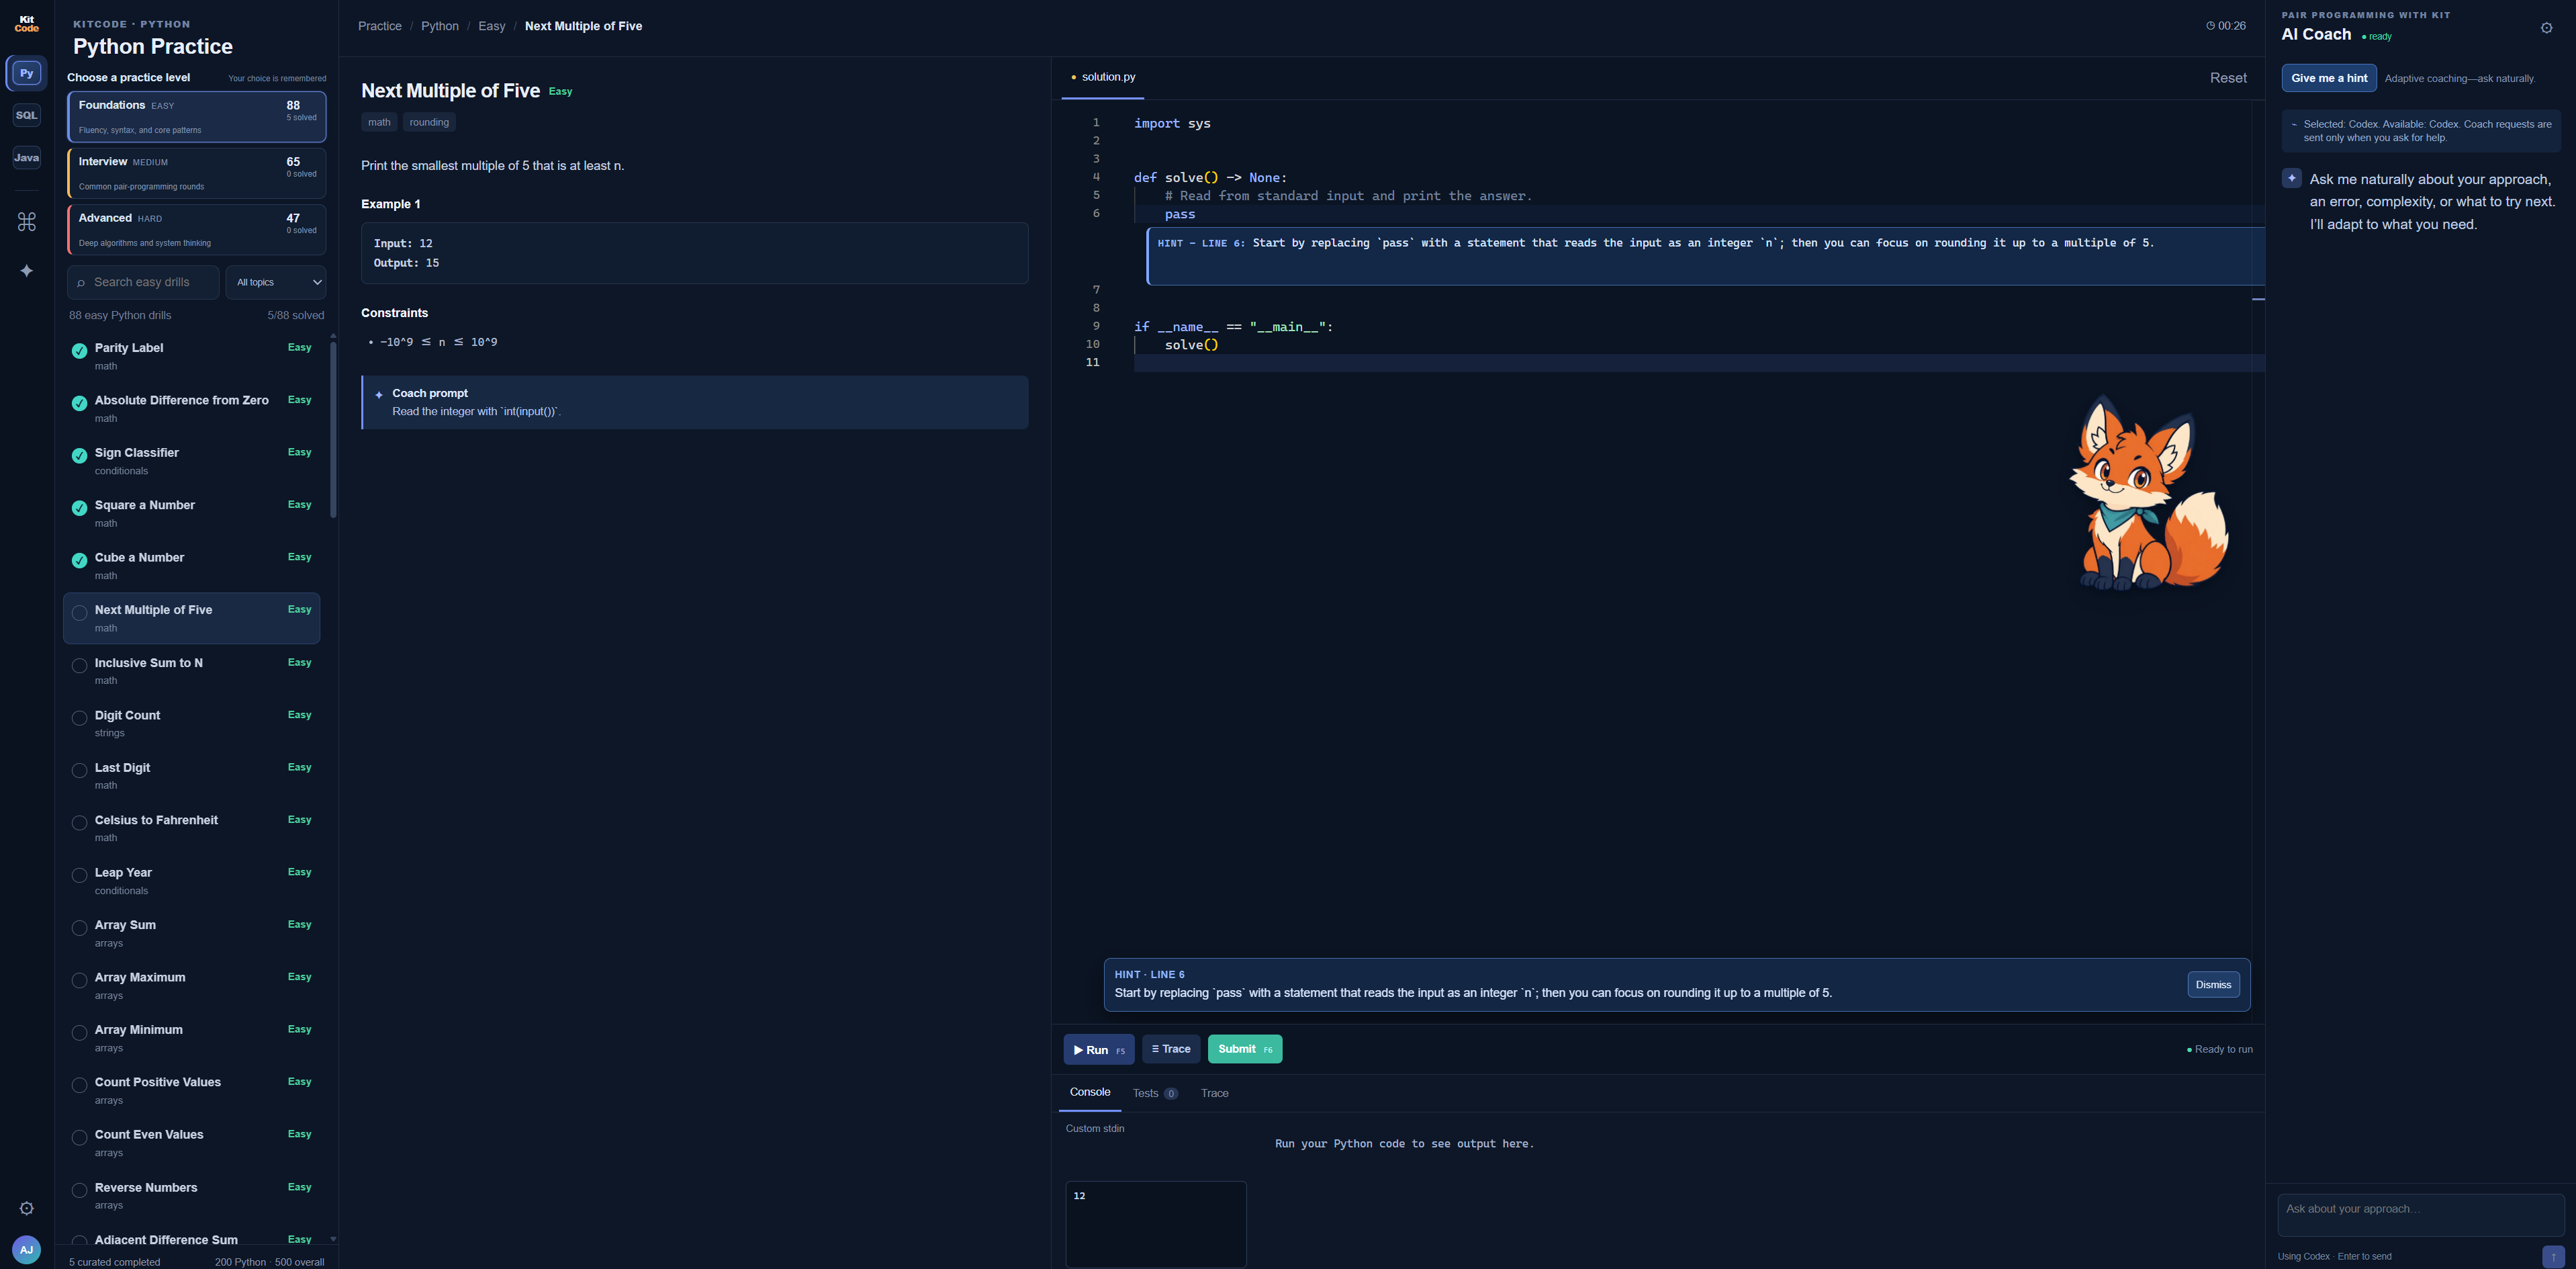
Task: Switch to the SQL language icon
Action: [x=27, y=115]
